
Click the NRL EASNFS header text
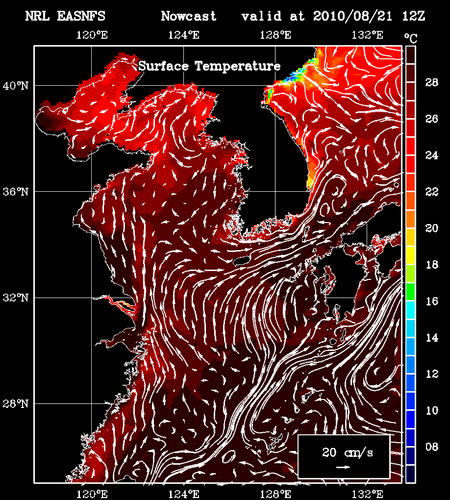click(x=65, y=16)
